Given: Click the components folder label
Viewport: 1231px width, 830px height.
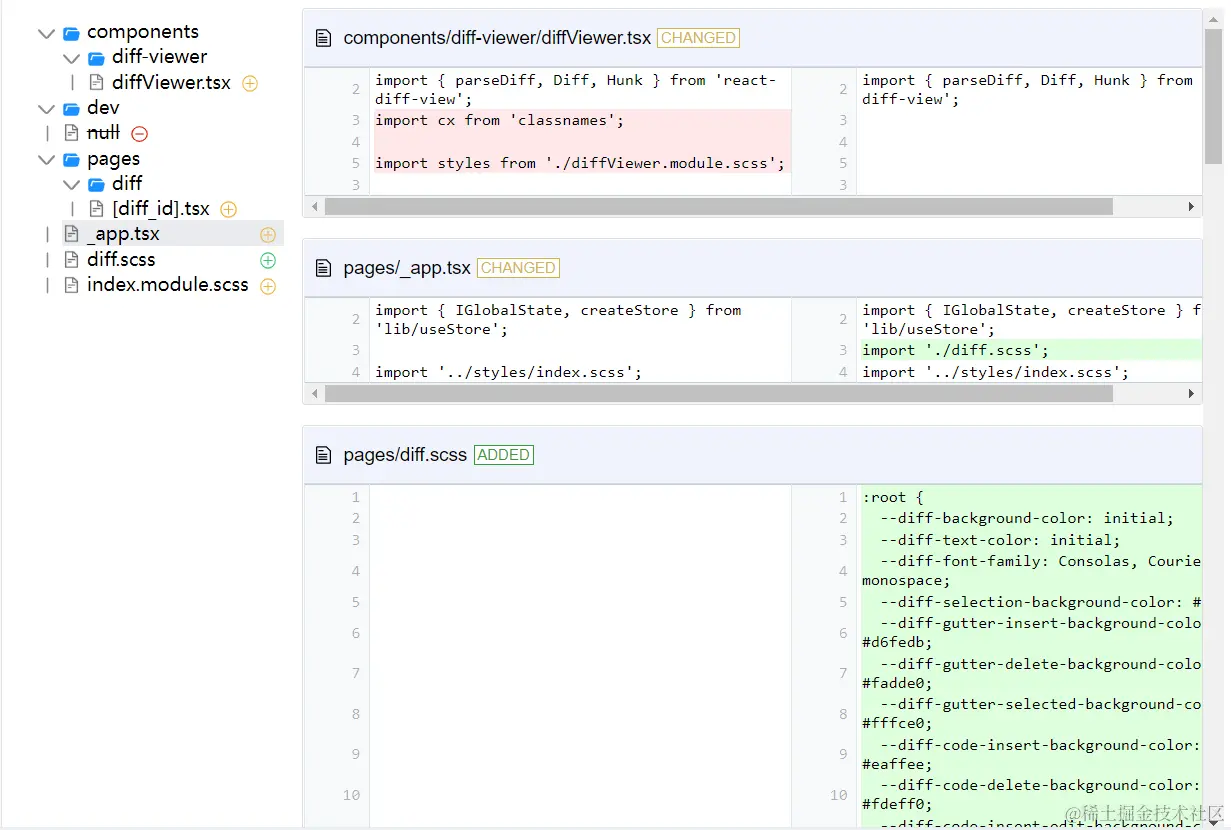Looking at the screenshot, I should coord(143,32).
